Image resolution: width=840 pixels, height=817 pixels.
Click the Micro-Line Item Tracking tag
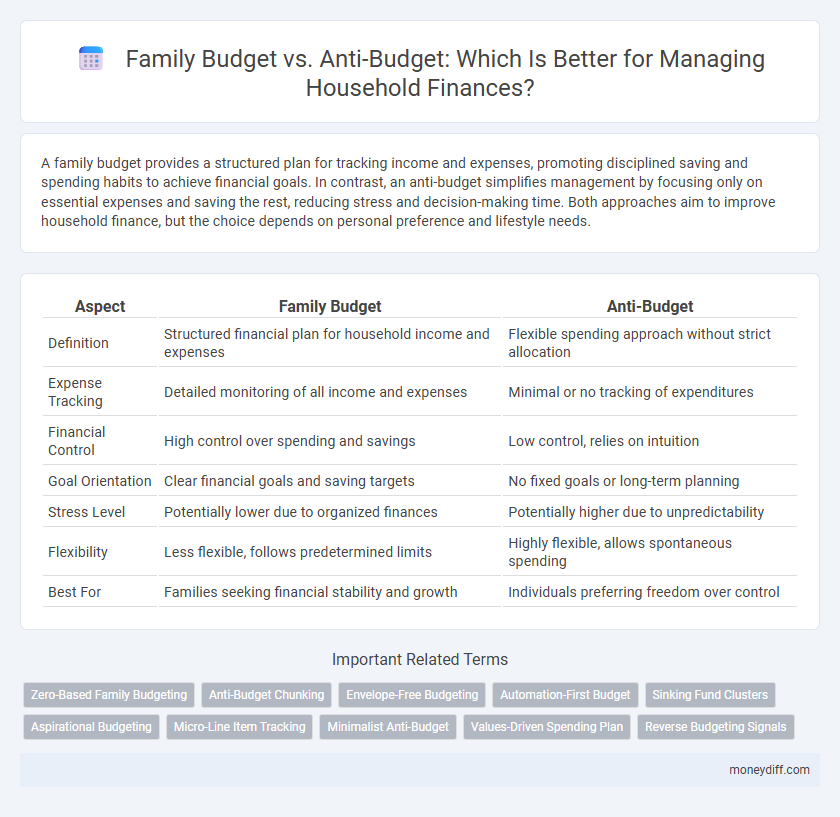pos(239,727)
